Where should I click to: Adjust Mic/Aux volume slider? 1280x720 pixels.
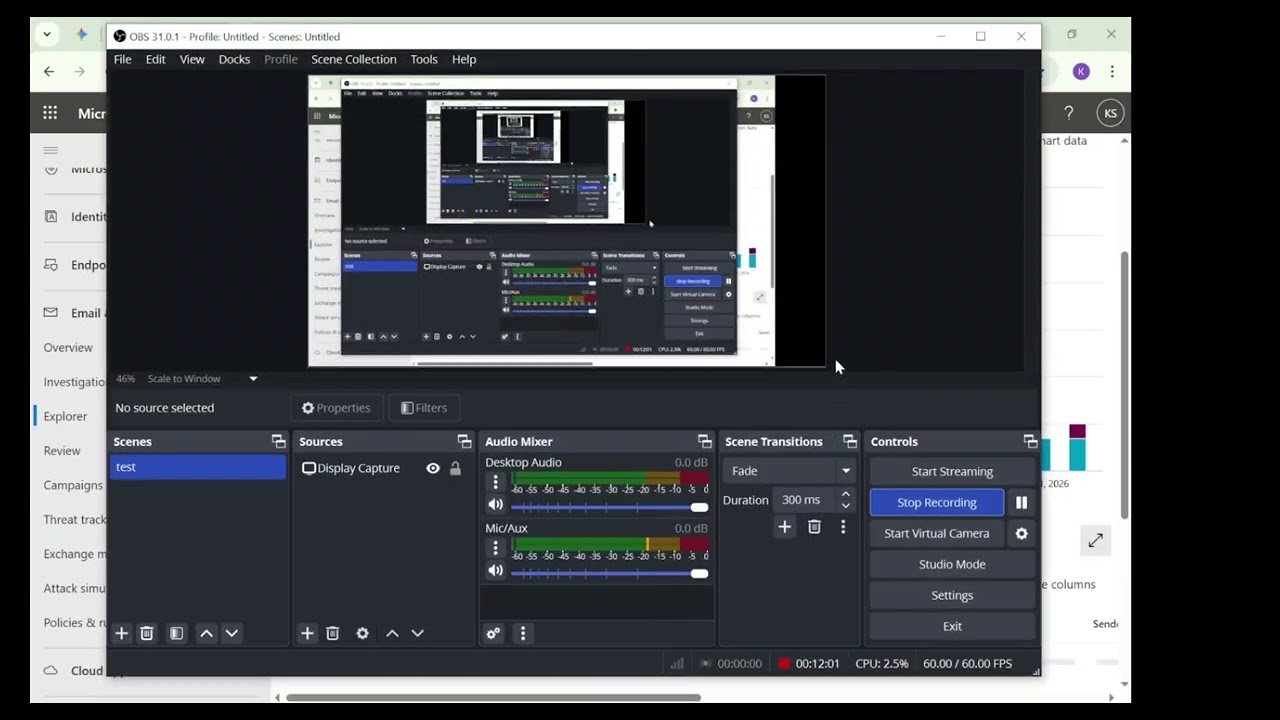pos(610,573)
